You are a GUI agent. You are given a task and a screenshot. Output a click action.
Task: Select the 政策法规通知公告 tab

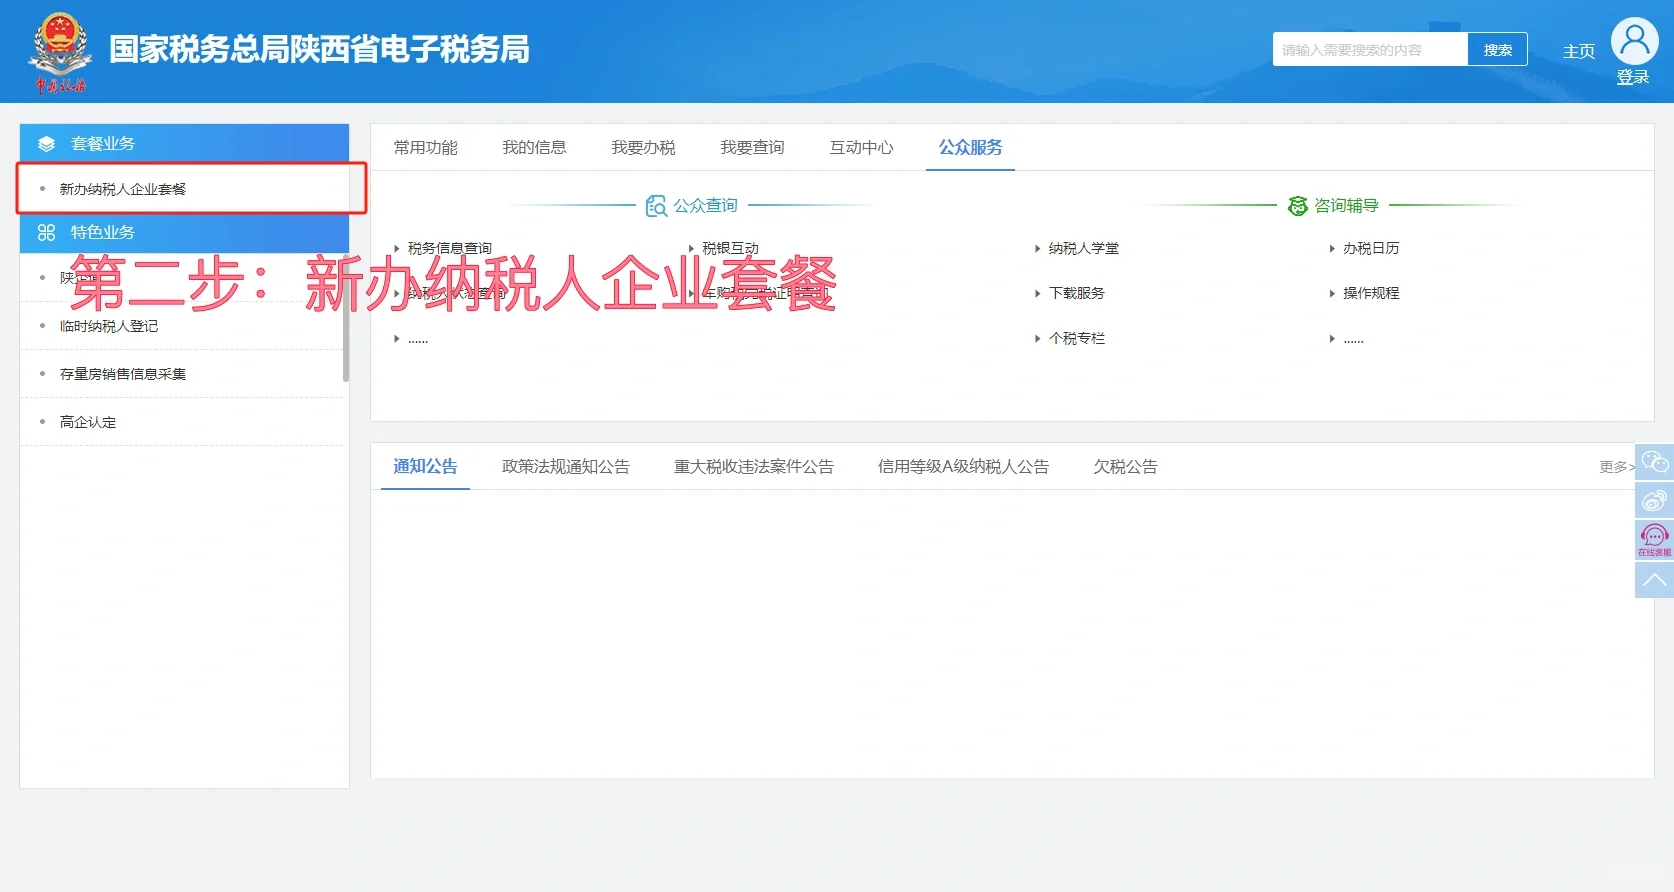pos(565,467)
